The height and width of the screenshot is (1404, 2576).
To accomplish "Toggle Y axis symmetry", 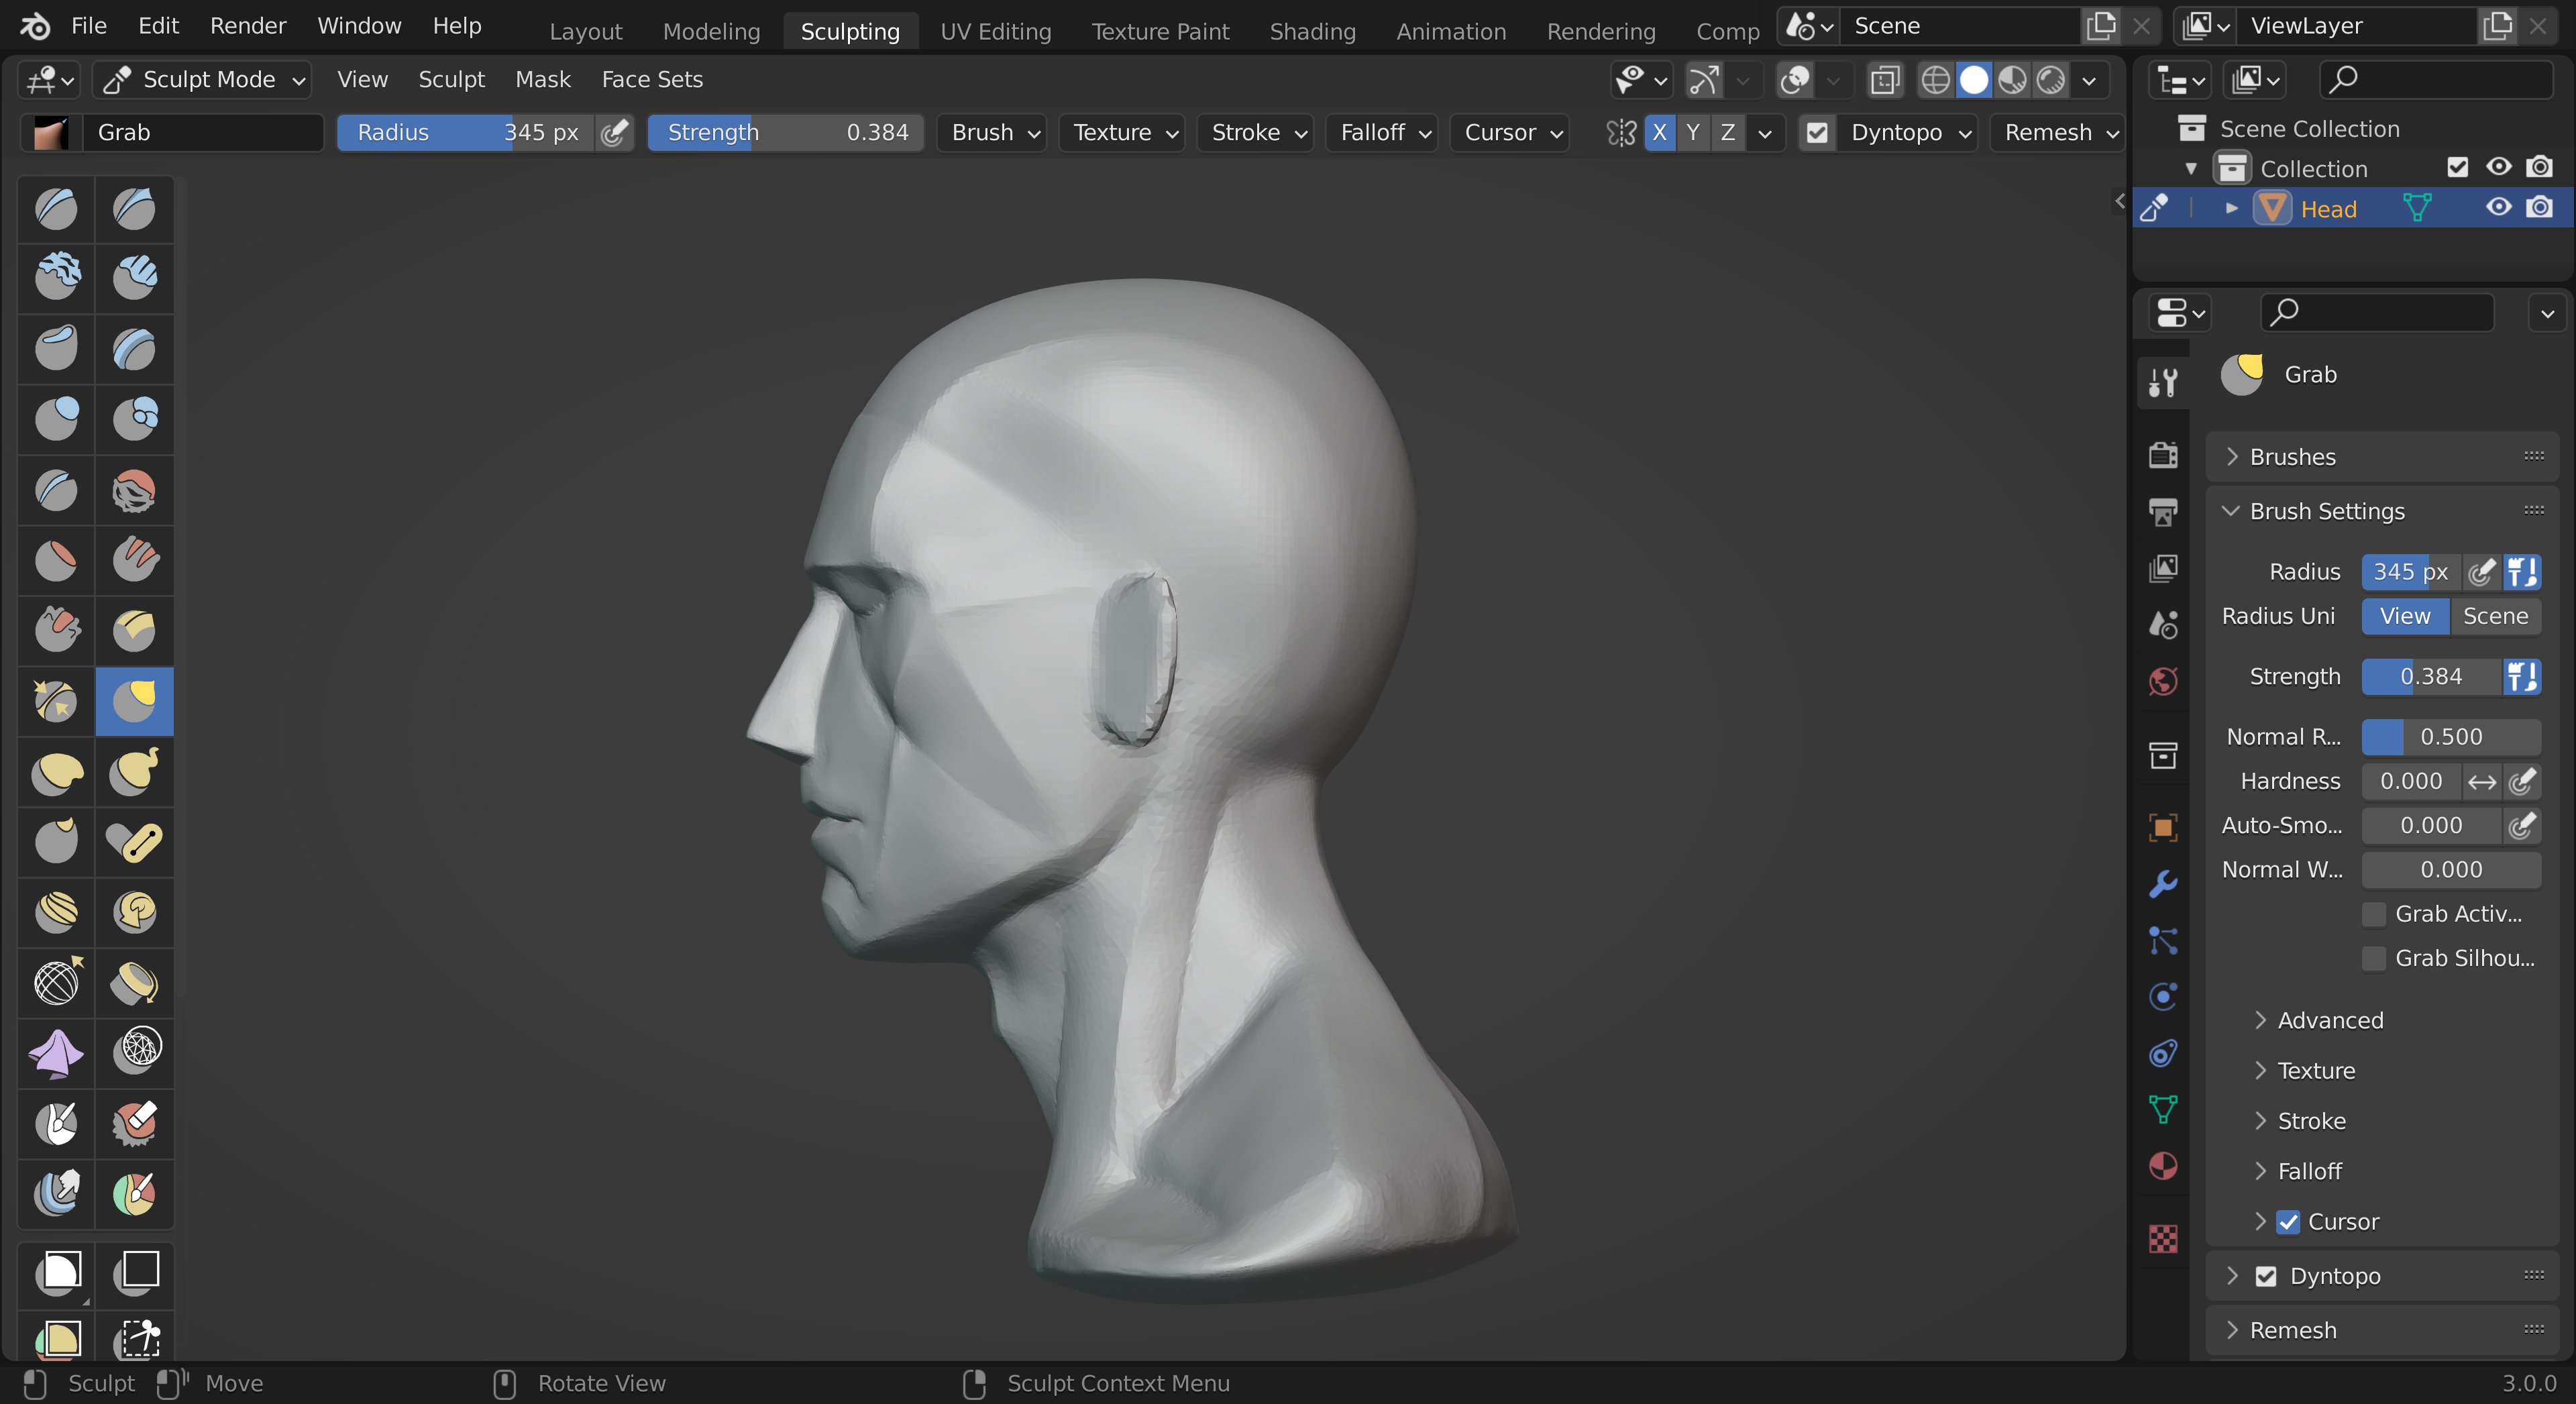I will [1693, 132].
